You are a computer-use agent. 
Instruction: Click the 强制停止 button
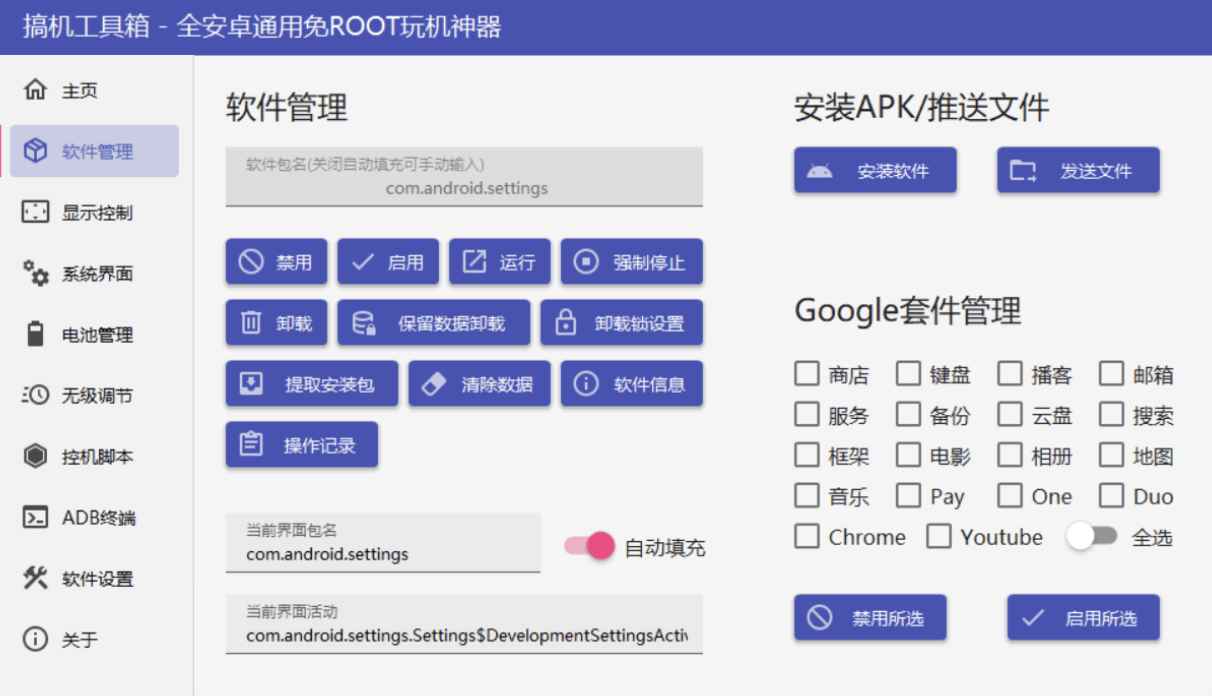point(633,261)
